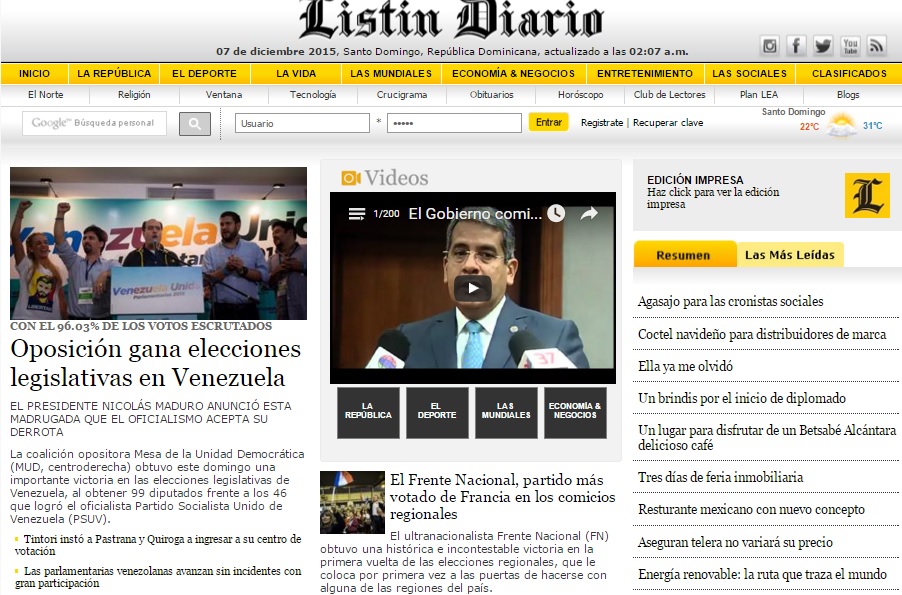The width and height of the screenshot is (902, 595).
Task: Focus the Google personal search field
Action: 94,123
